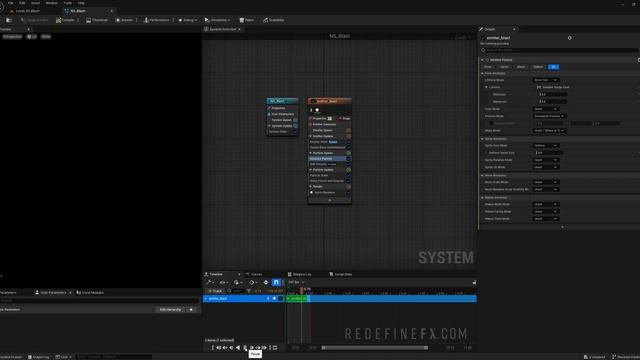Click the emitter node add button at bottom
The height and width of the screenshot is (360, 640).
pyautogui.click(x=330, y=200)
